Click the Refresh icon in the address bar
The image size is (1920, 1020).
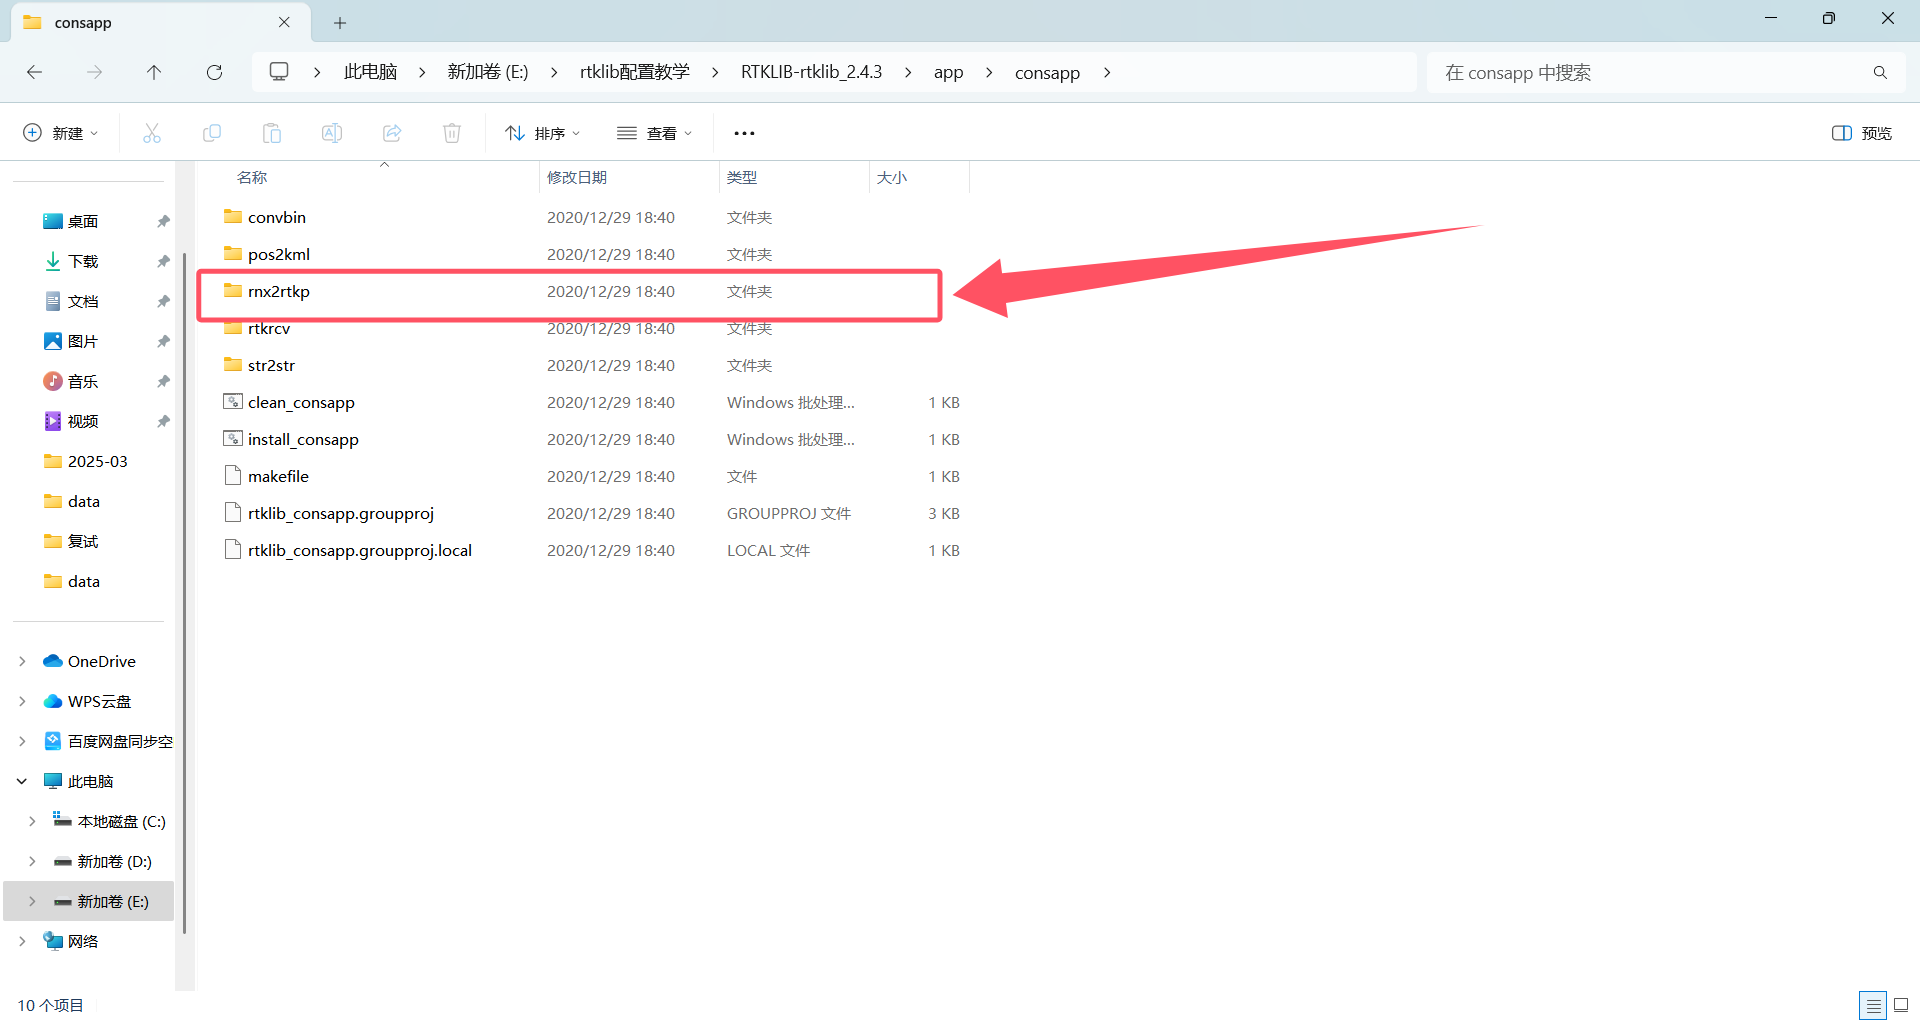pos(214,72)
